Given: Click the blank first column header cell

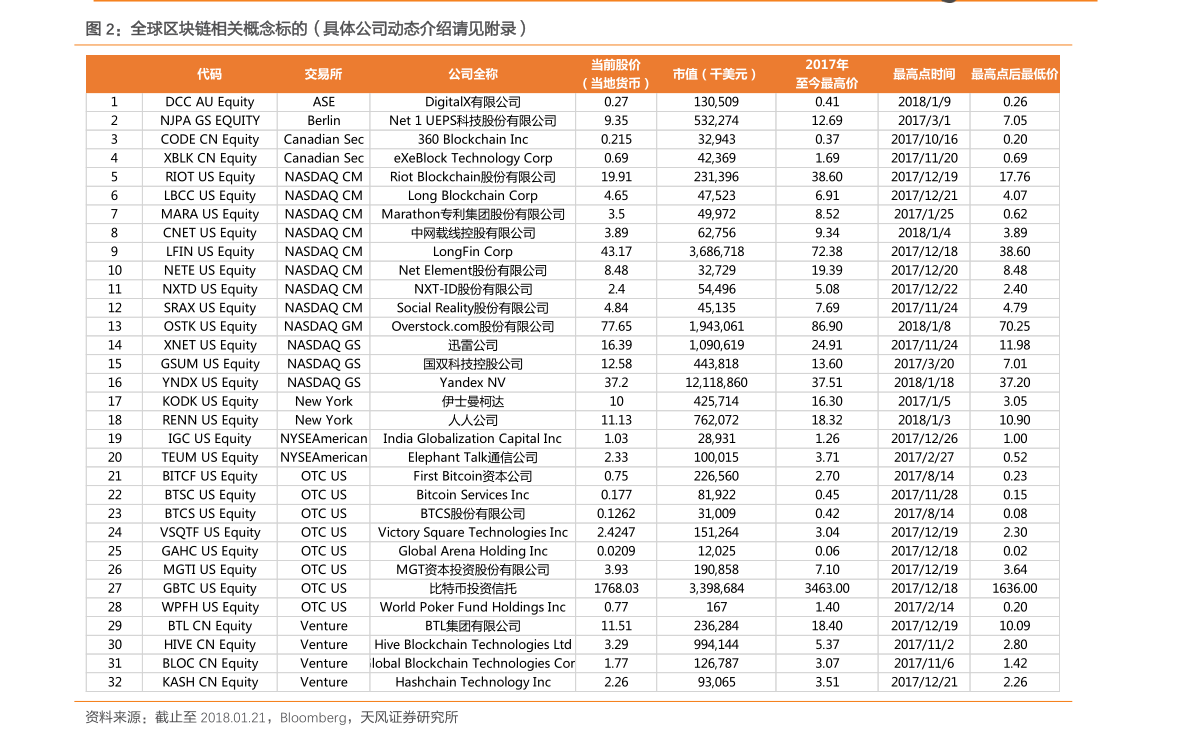Looking at the screenshot, I should coord(114,74).
